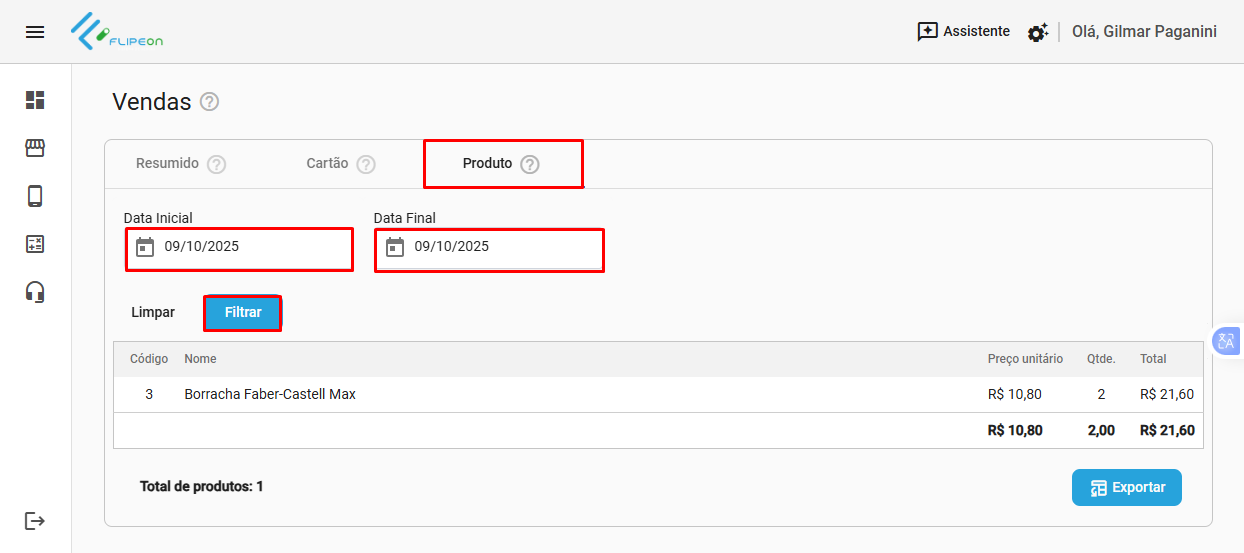Export the sales with Exportar button

pos(1126,488)
